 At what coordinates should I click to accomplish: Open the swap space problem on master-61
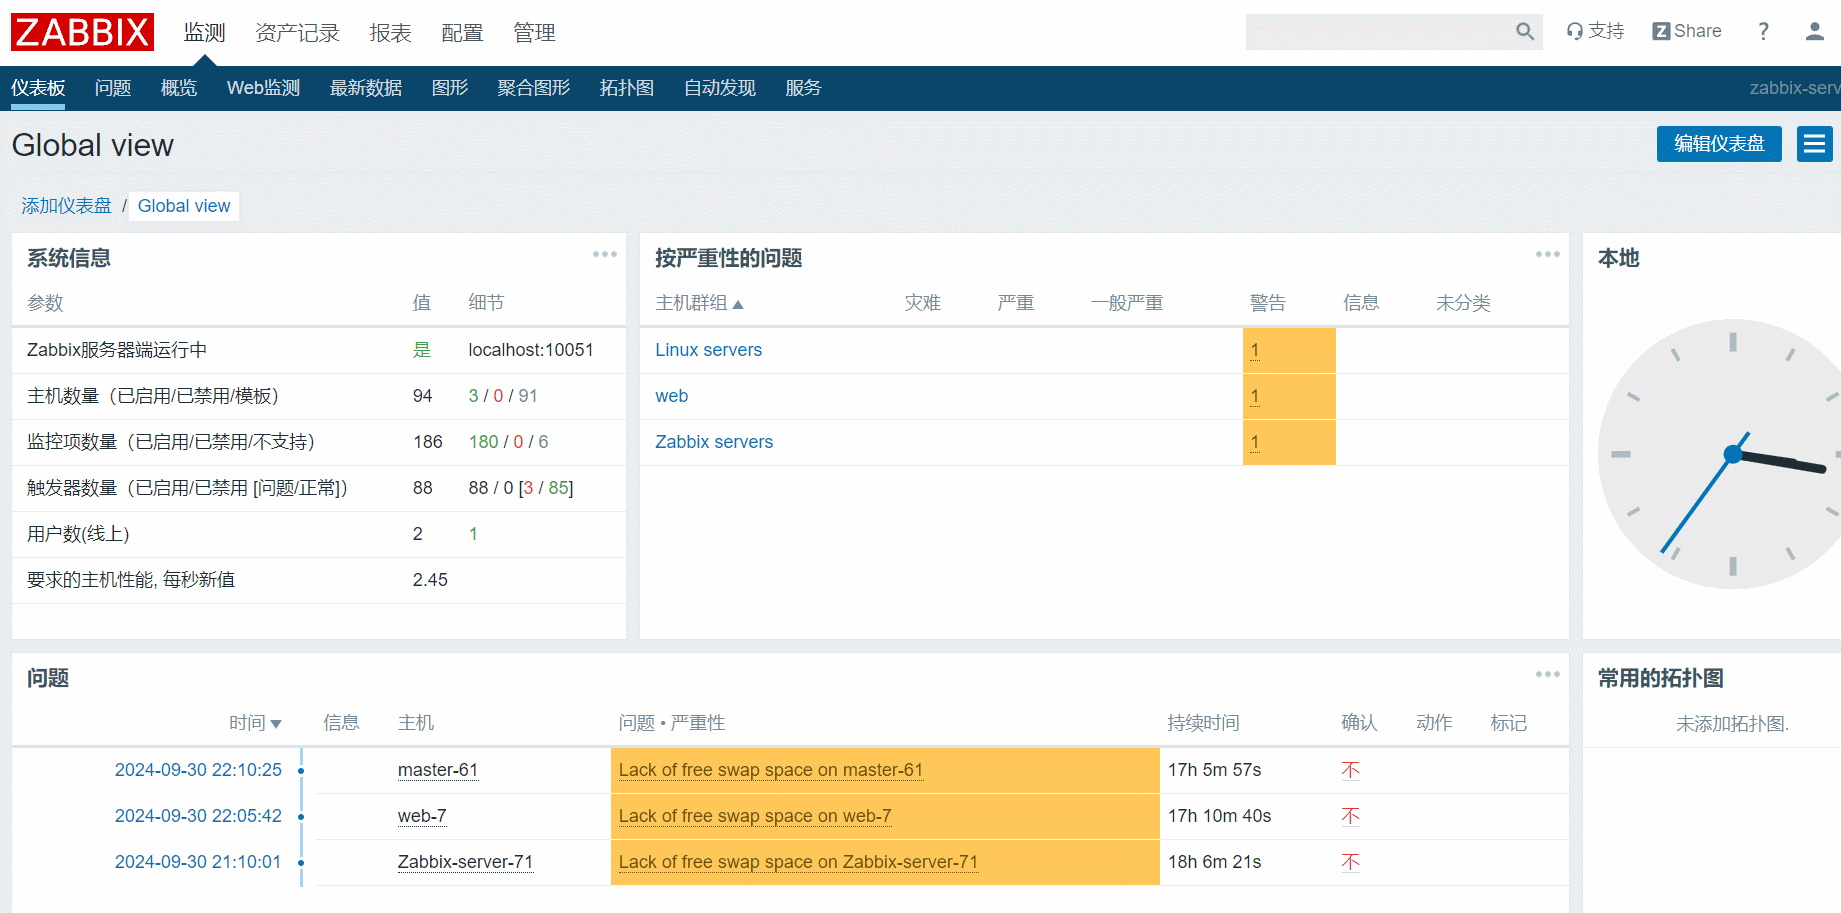tap(770, 770)
